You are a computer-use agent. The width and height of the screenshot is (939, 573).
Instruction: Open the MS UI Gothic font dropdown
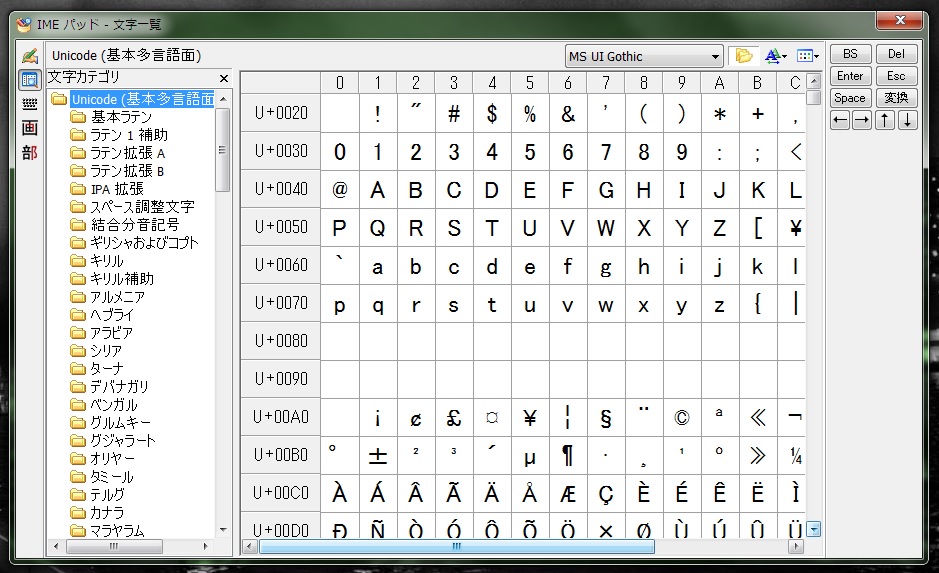[644, 56]
